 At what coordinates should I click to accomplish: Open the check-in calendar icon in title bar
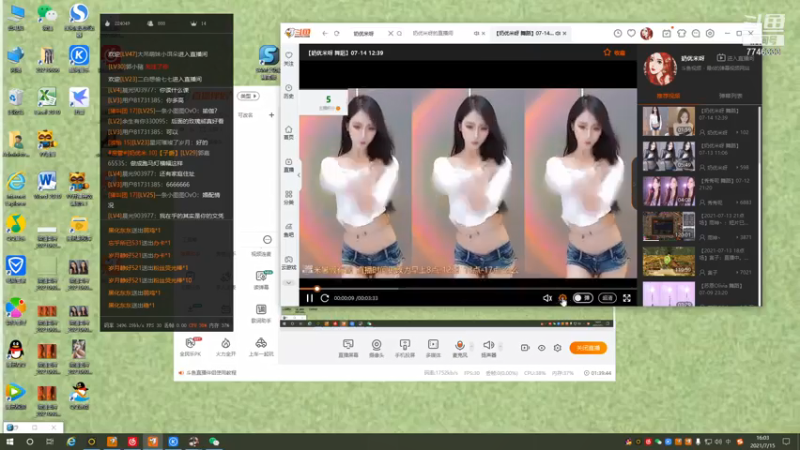pyautogui.click(x=666, y=33)
